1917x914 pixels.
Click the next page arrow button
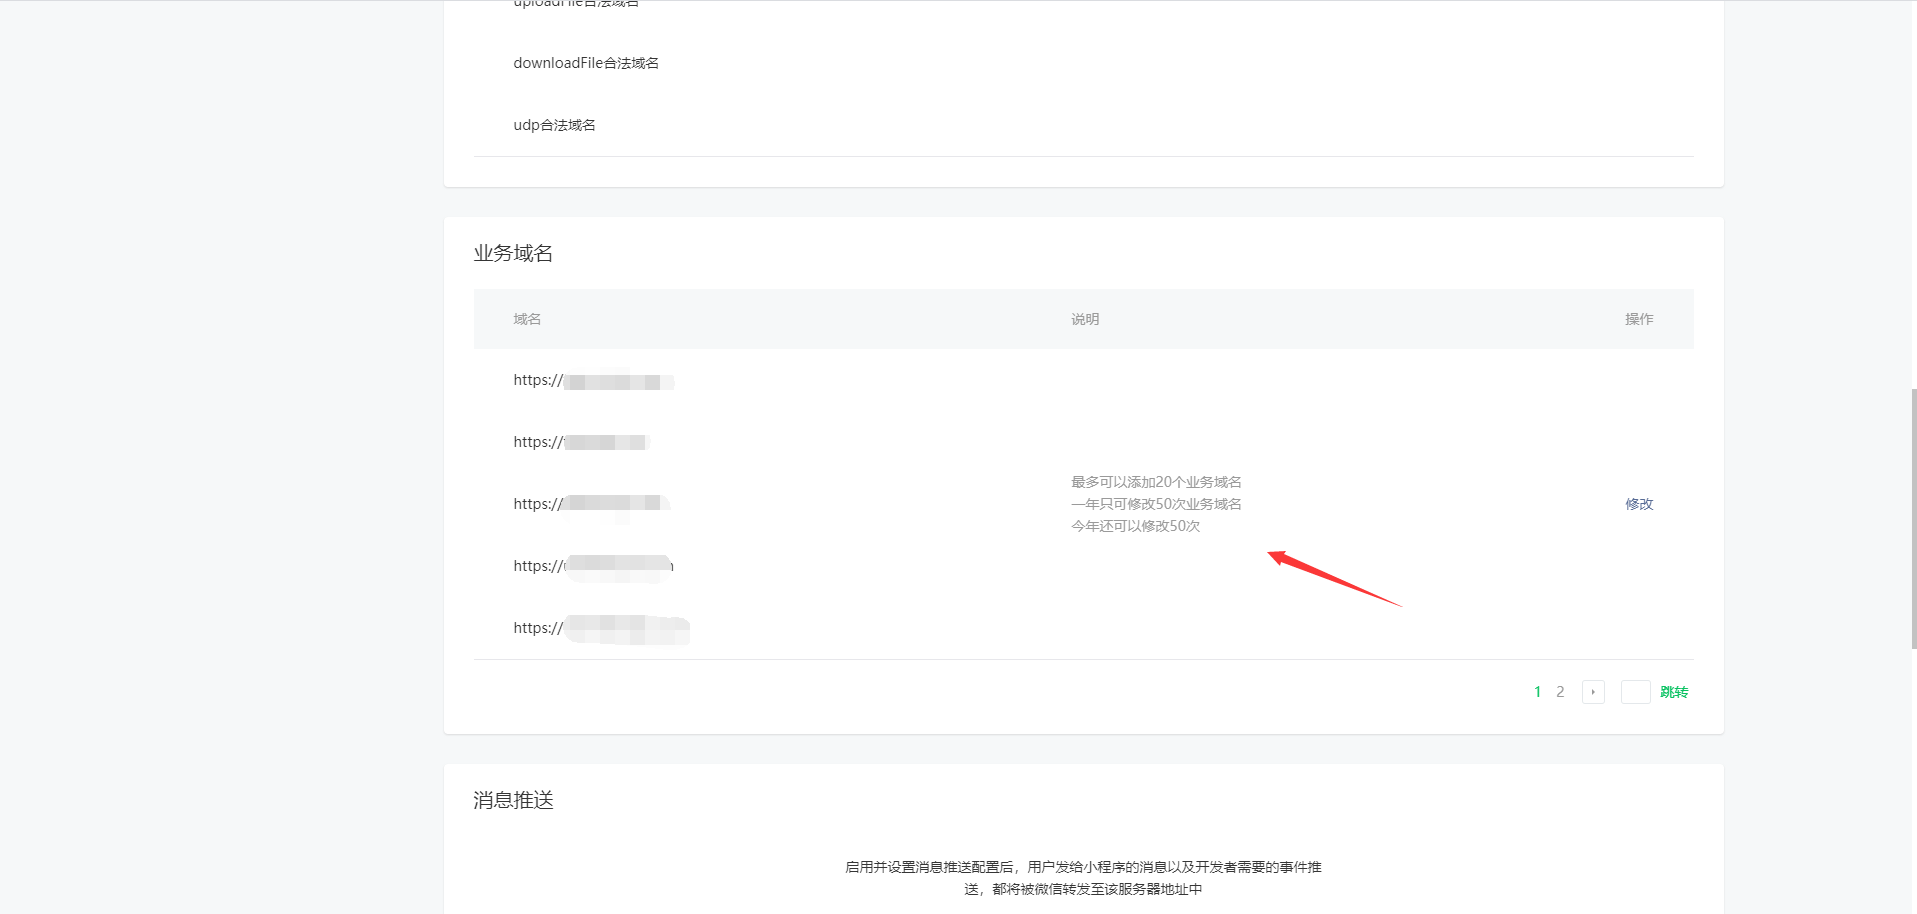[1593, 692]
